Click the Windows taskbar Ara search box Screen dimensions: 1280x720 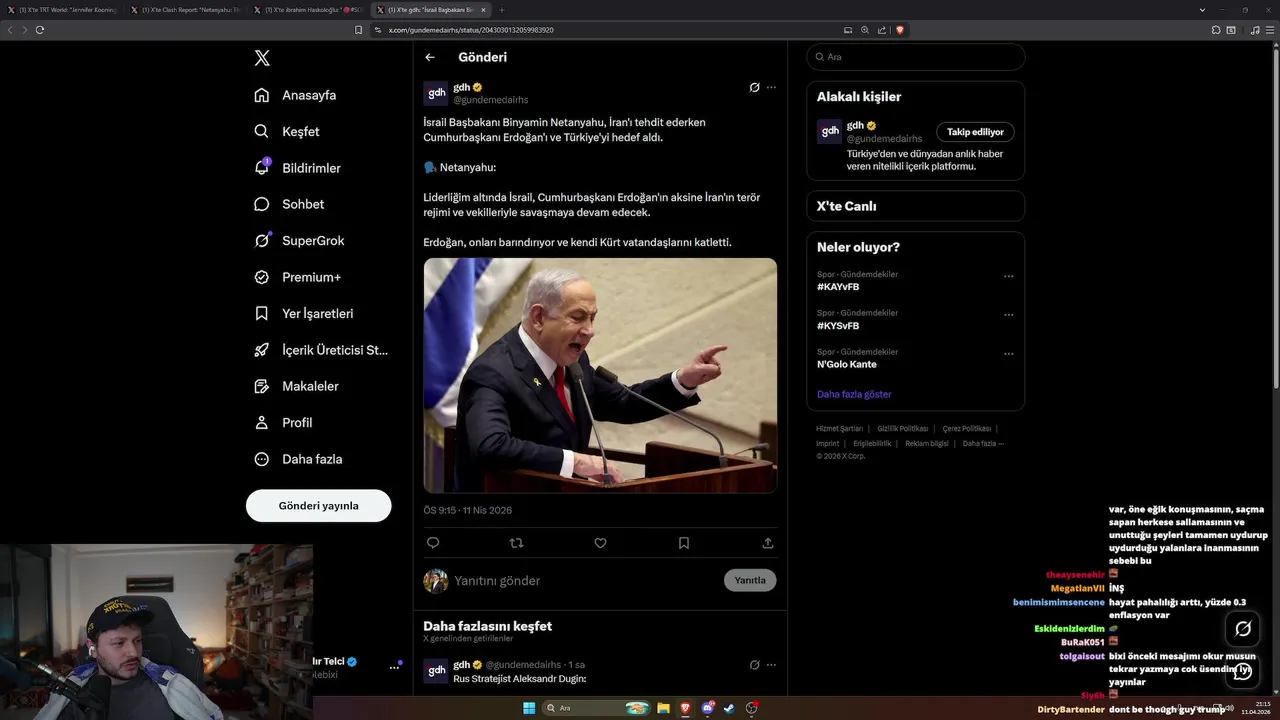(596, 708)
